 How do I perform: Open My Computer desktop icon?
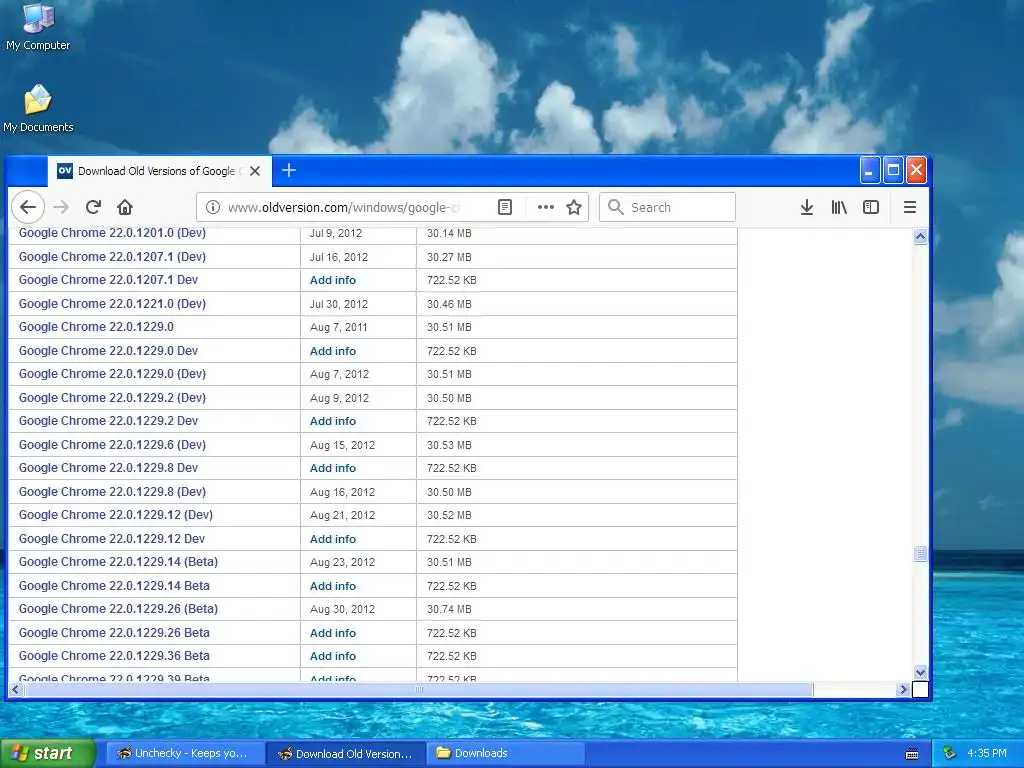38,27
